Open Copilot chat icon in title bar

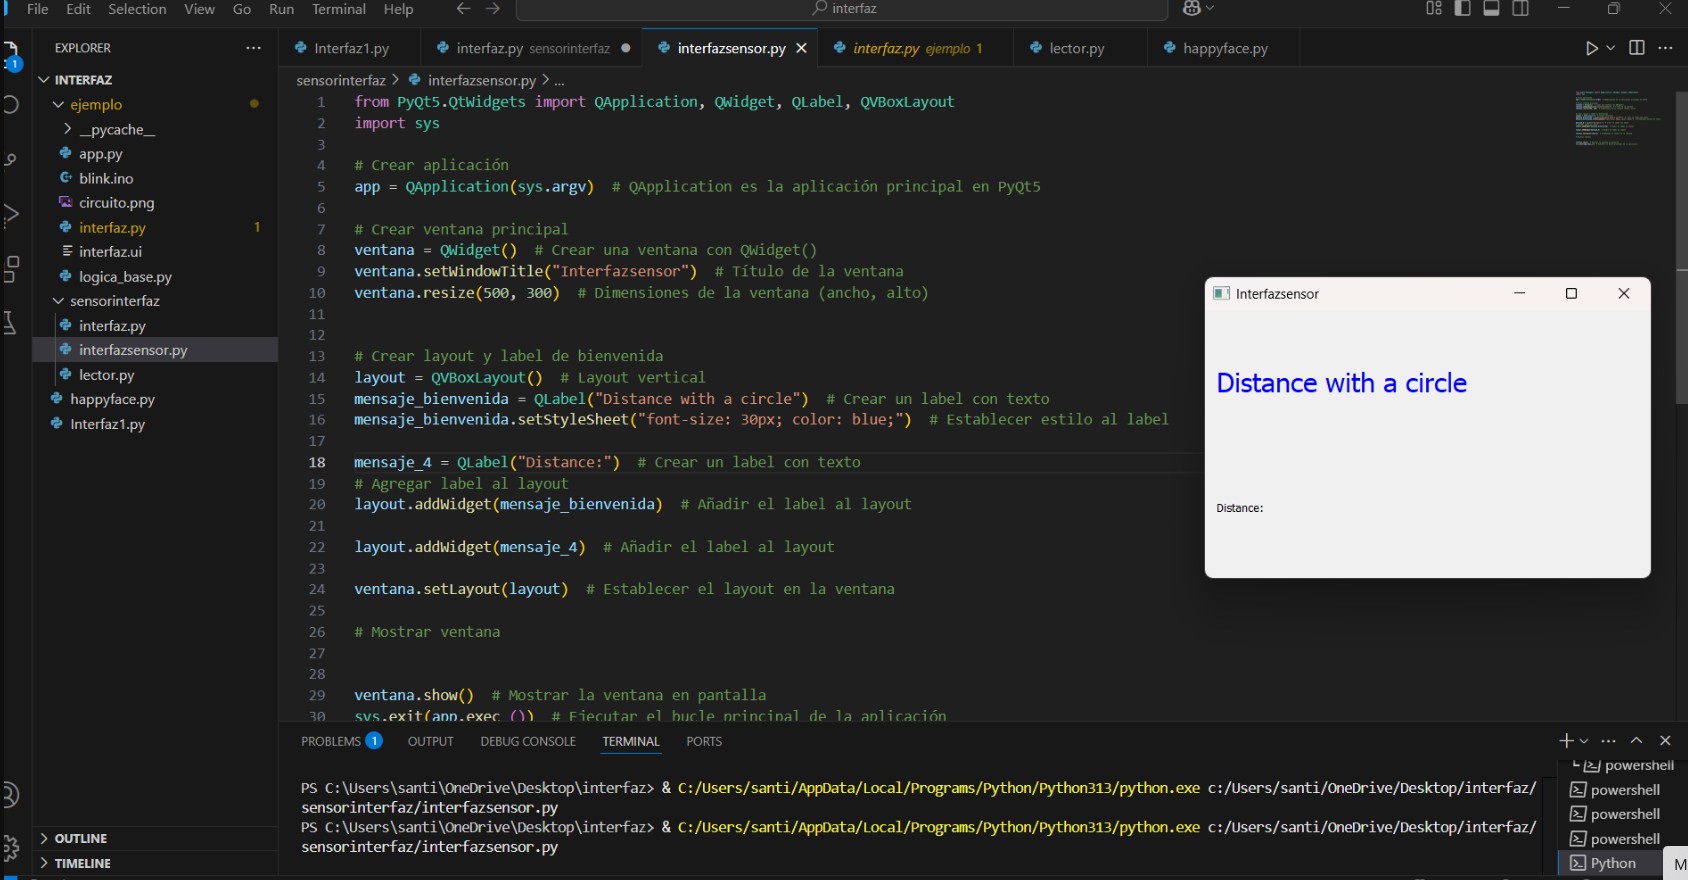(1191, 9)
